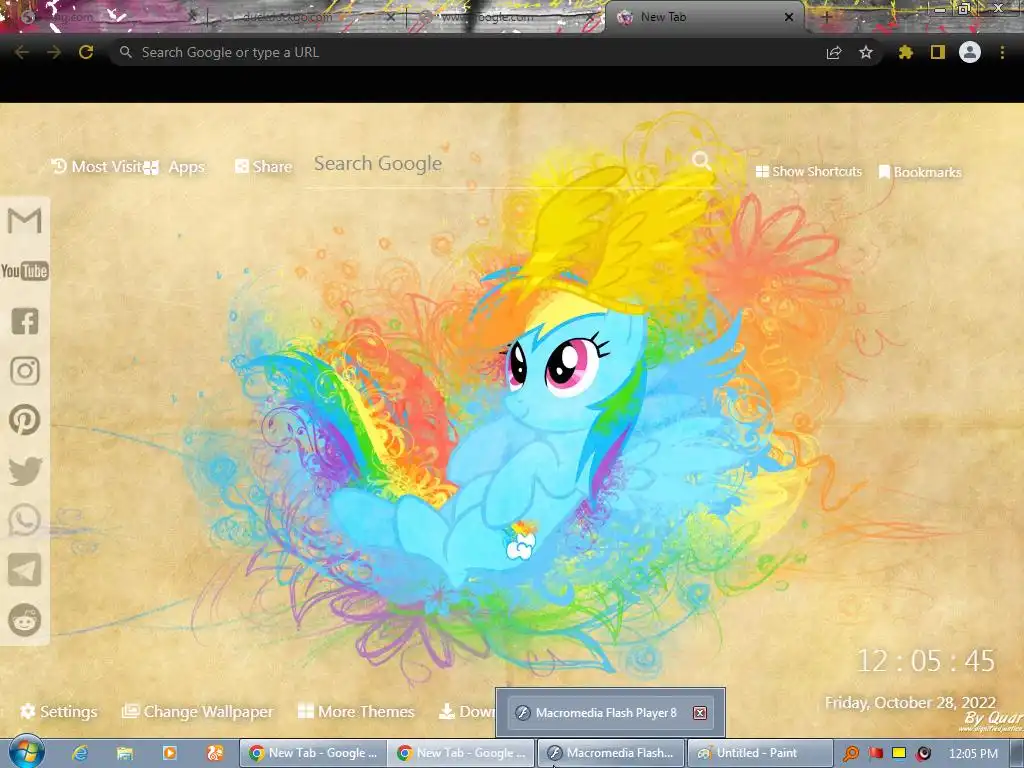Switch to the Untitled - Paint taskbar button
This screenshot has width=1024, height=768.
[x=760, y=753]
